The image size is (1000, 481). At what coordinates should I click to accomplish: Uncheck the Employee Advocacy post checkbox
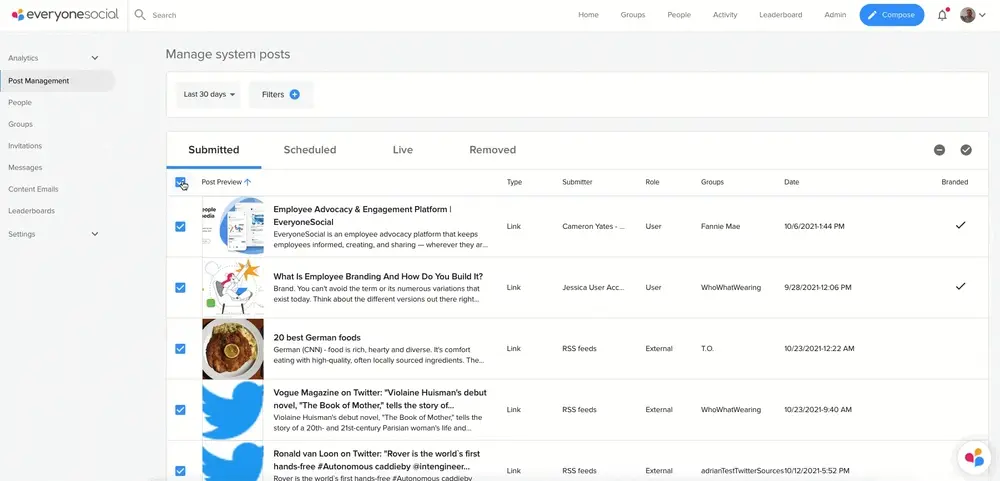180,226
